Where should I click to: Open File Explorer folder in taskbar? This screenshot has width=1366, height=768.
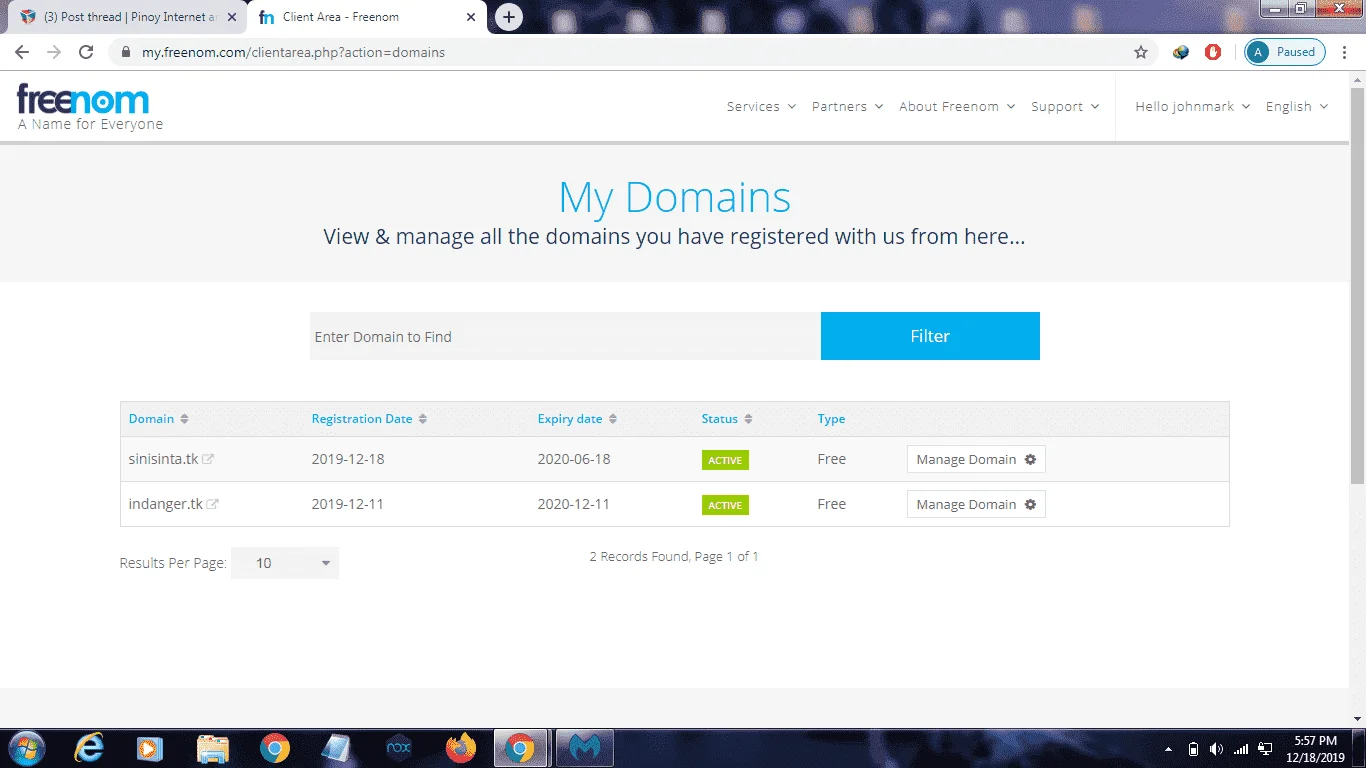coord(213,748)
